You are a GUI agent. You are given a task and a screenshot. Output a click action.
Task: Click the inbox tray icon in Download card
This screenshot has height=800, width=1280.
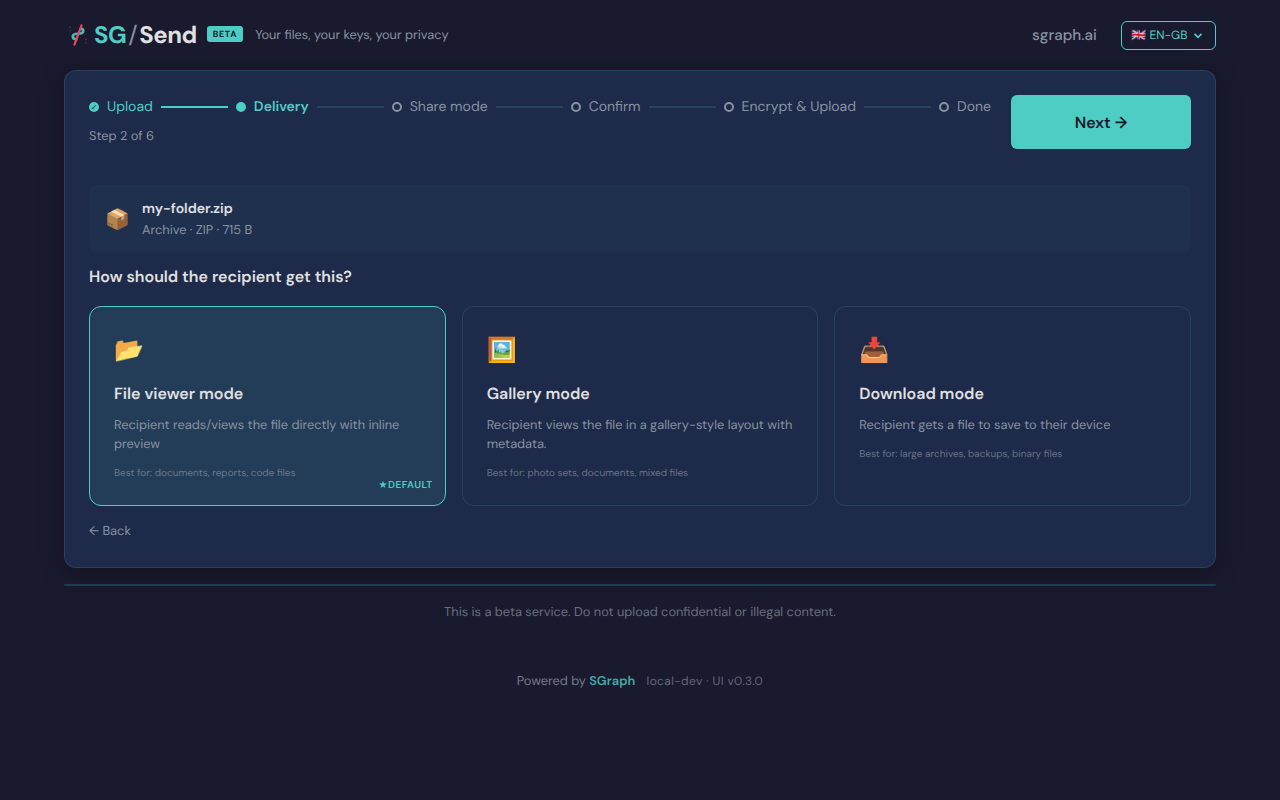[x=874, y=350]
